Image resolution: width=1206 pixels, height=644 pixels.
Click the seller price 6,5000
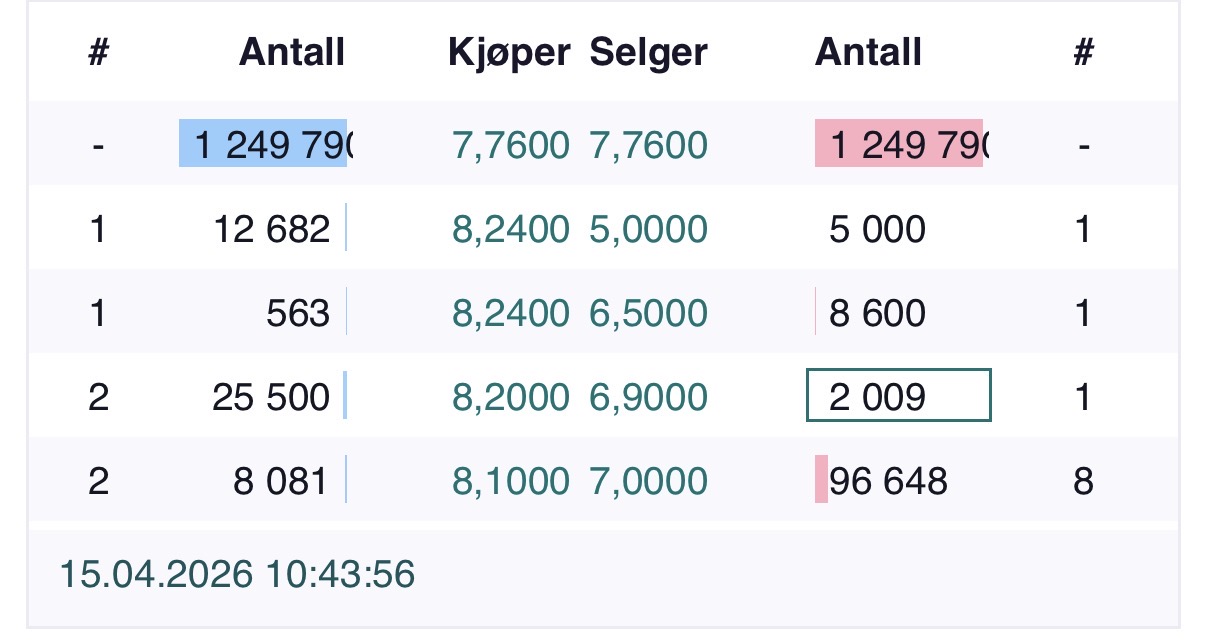pos(648,314)
